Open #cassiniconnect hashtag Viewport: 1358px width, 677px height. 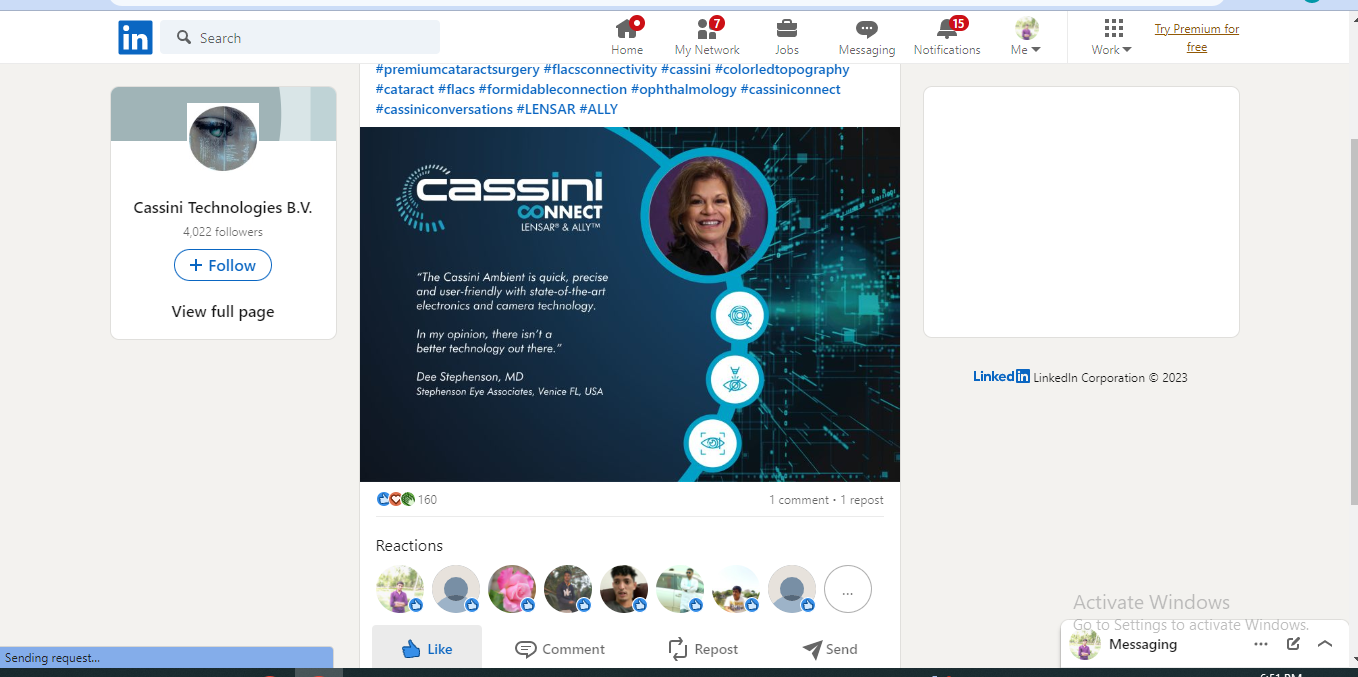[790, 89]
